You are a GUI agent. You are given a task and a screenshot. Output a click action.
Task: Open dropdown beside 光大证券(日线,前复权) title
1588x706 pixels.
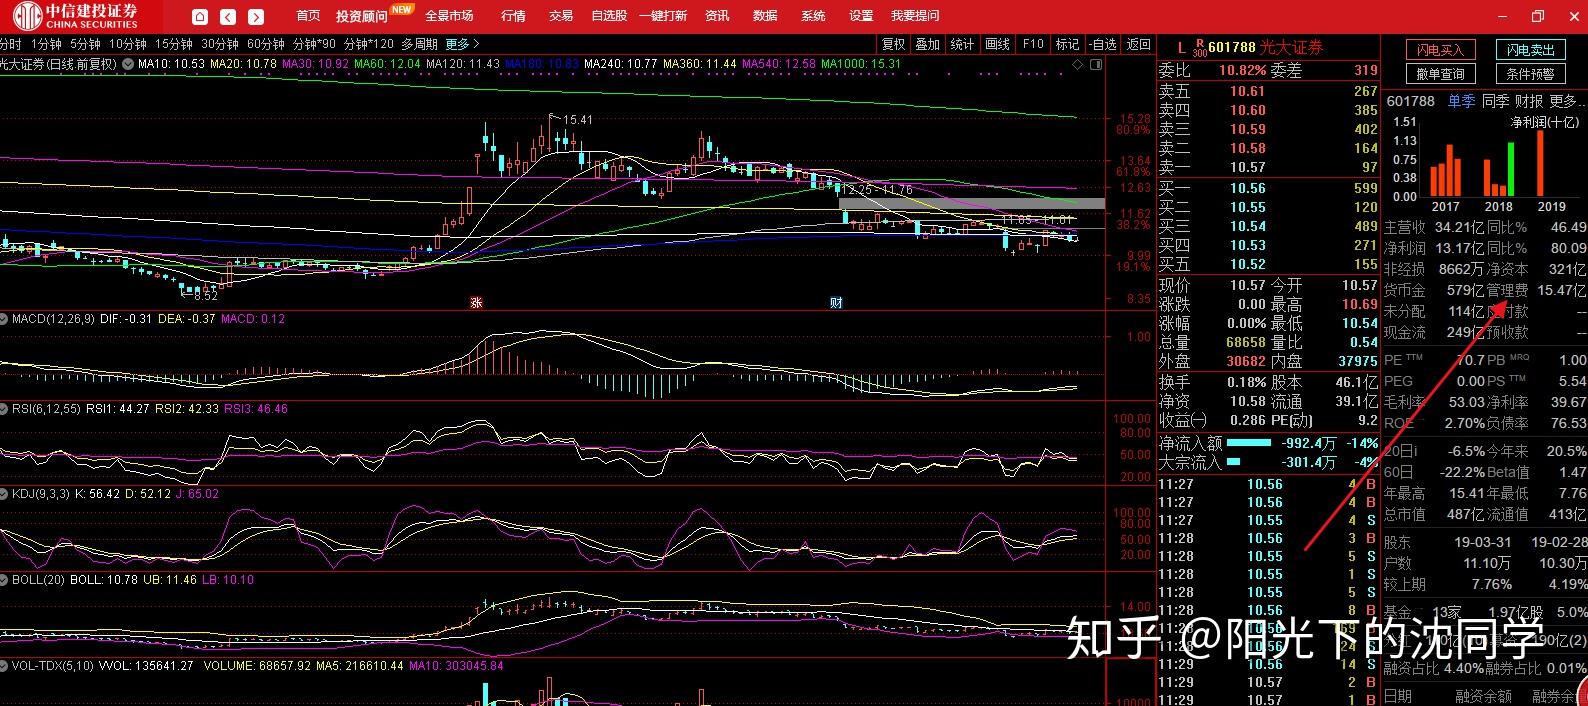pyautogui.click(x=127, y=64)
